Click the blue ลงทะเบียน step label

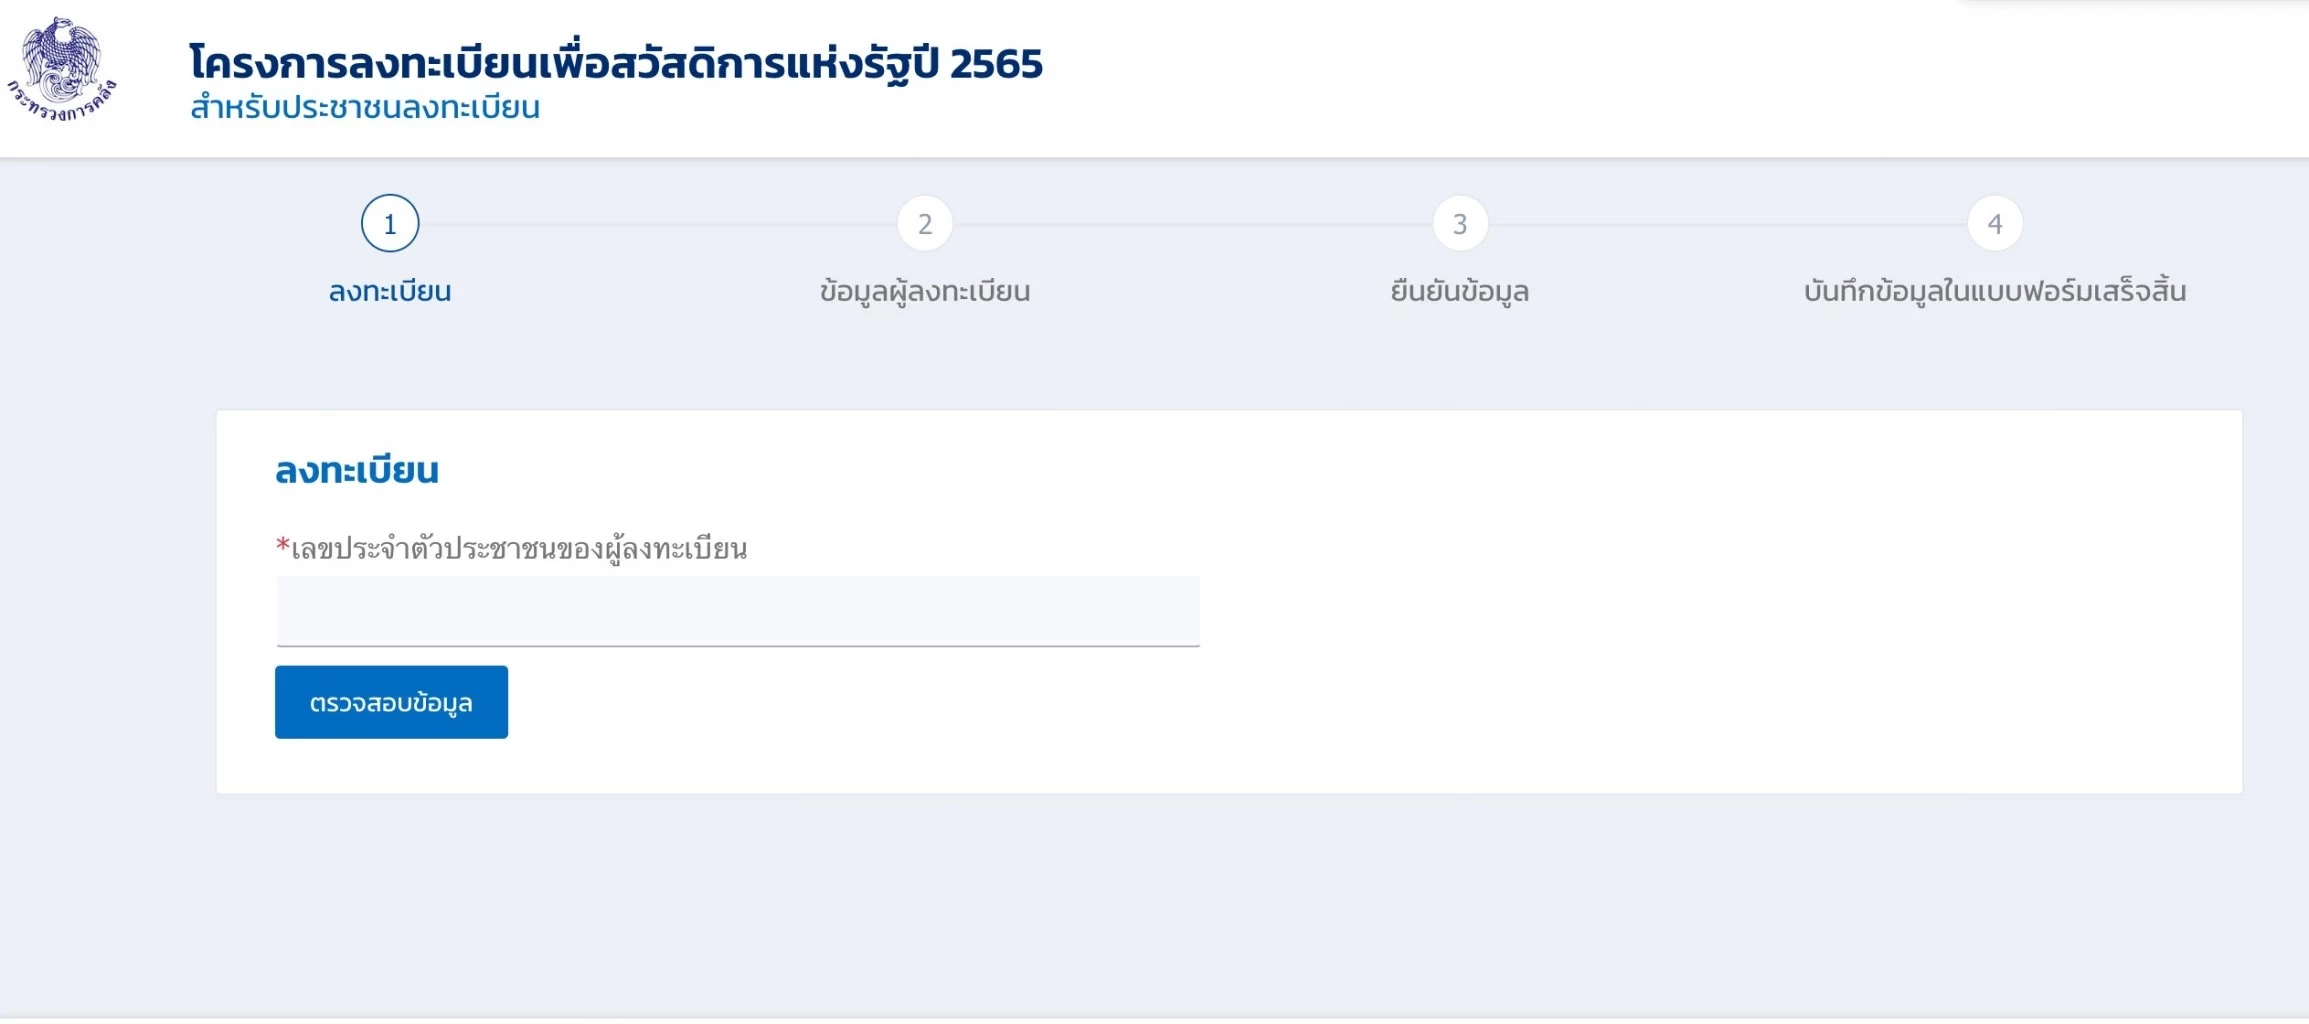click(390, 291)
